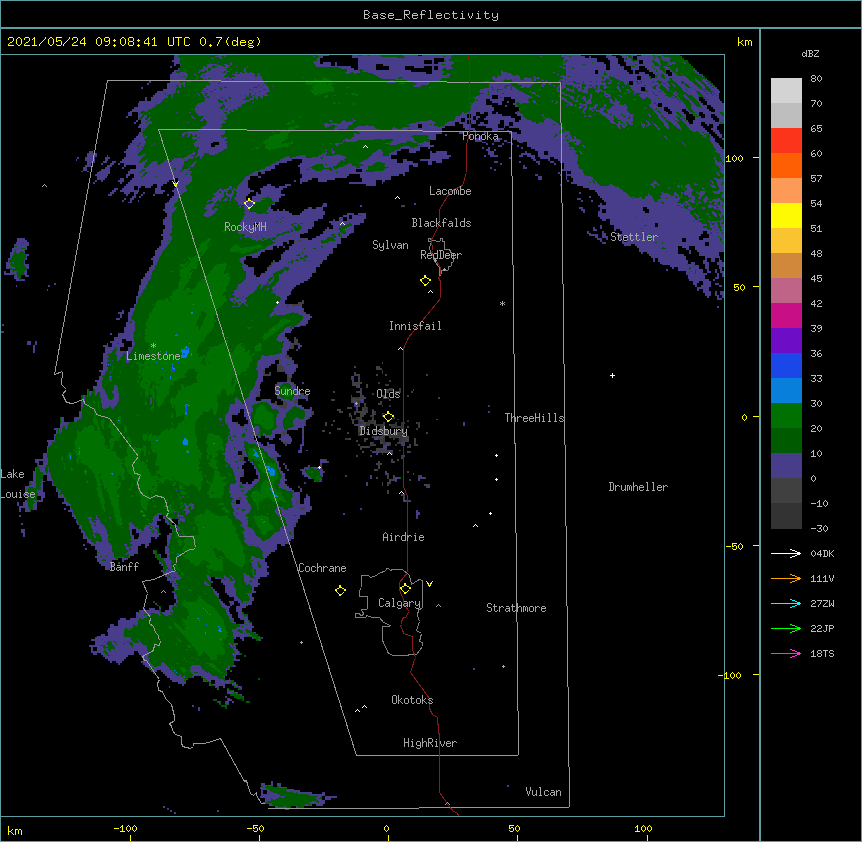Click the Limestone label
Viewport: 862px width, 842px height.
(x=153, y=356)
